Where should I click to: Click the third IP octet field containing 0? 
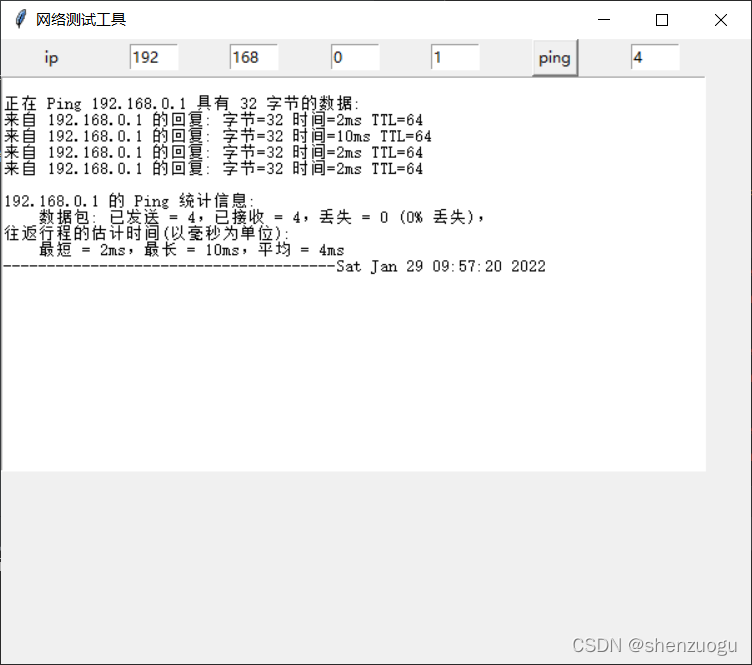coord(355,58)
